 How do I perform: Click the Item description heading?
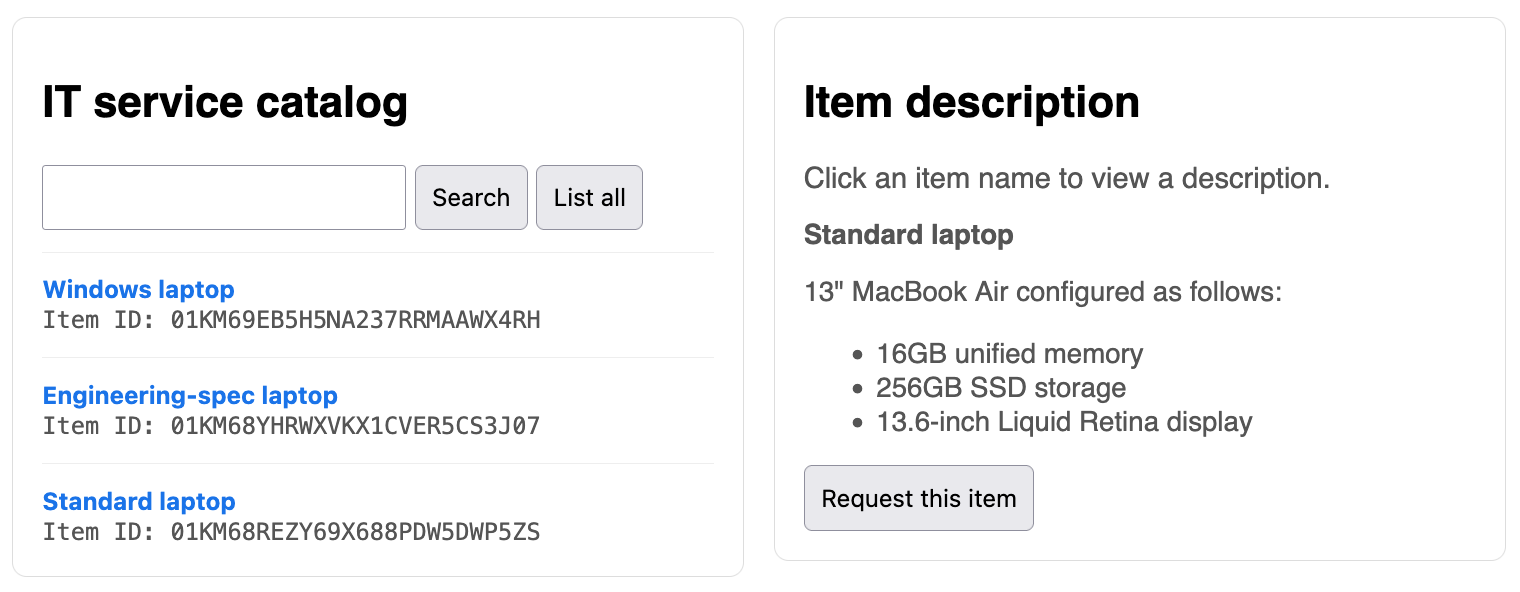pyautogui.click(x=971, y=103)
